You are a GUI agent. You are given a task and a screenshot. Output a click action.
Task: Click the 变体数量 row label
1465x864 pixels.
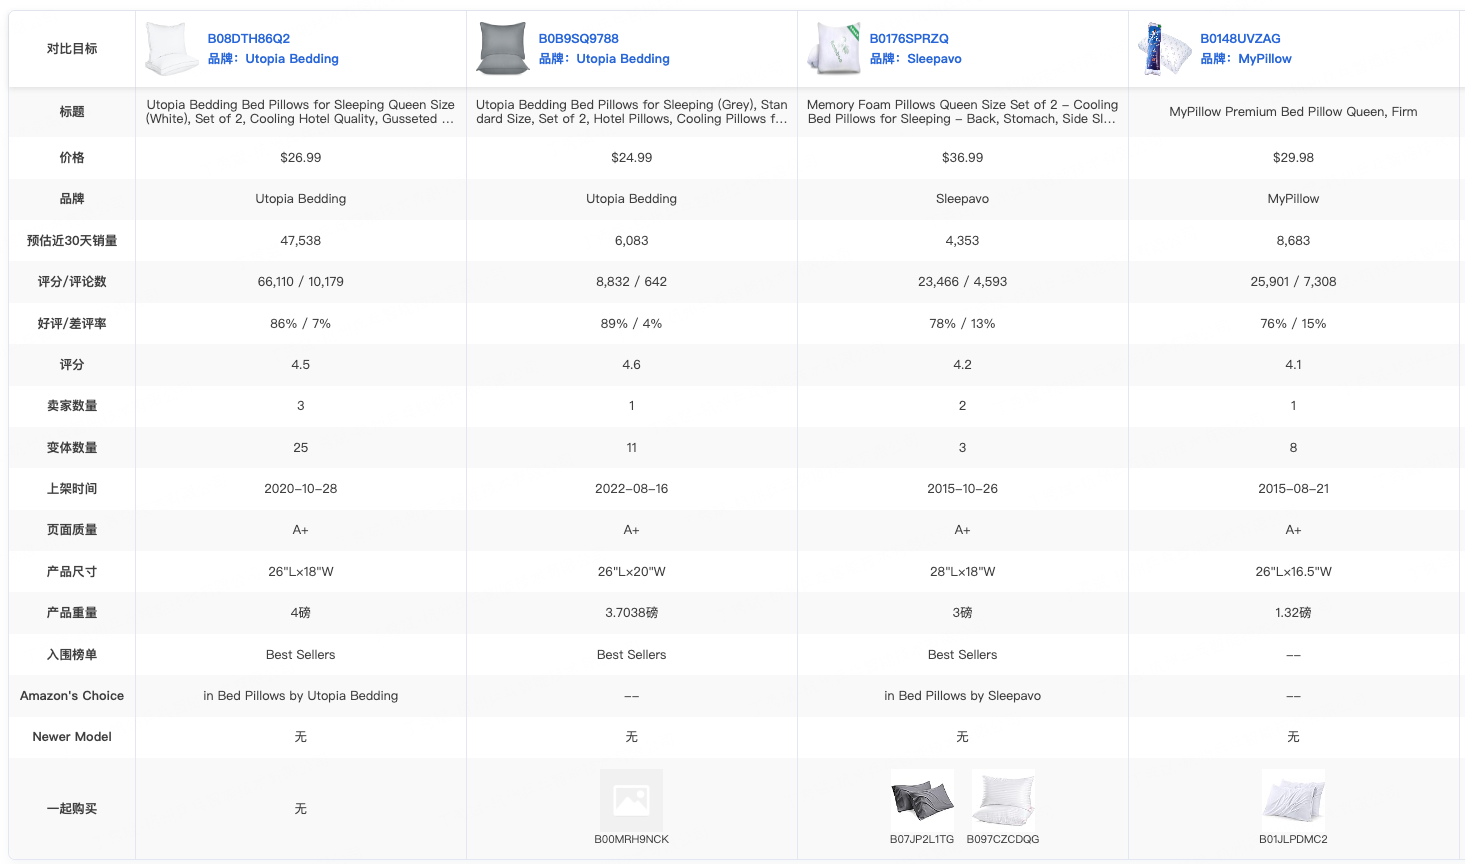[72, 448]
